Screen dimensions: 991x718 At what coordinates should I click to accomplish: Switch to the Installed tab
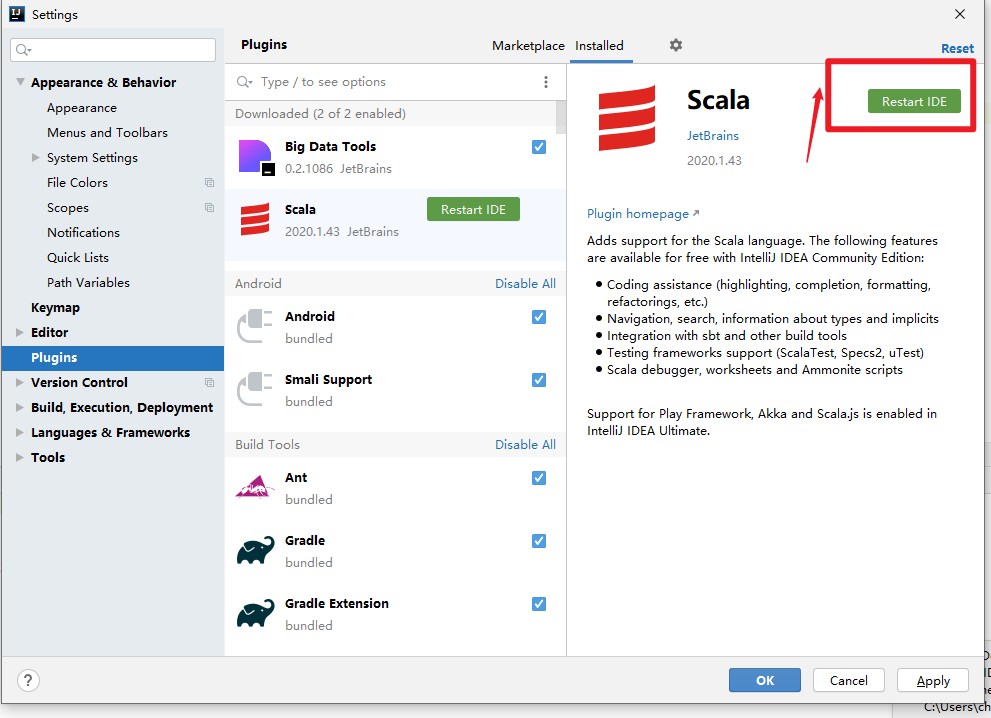pyautogui.click(x=599, y=46)
